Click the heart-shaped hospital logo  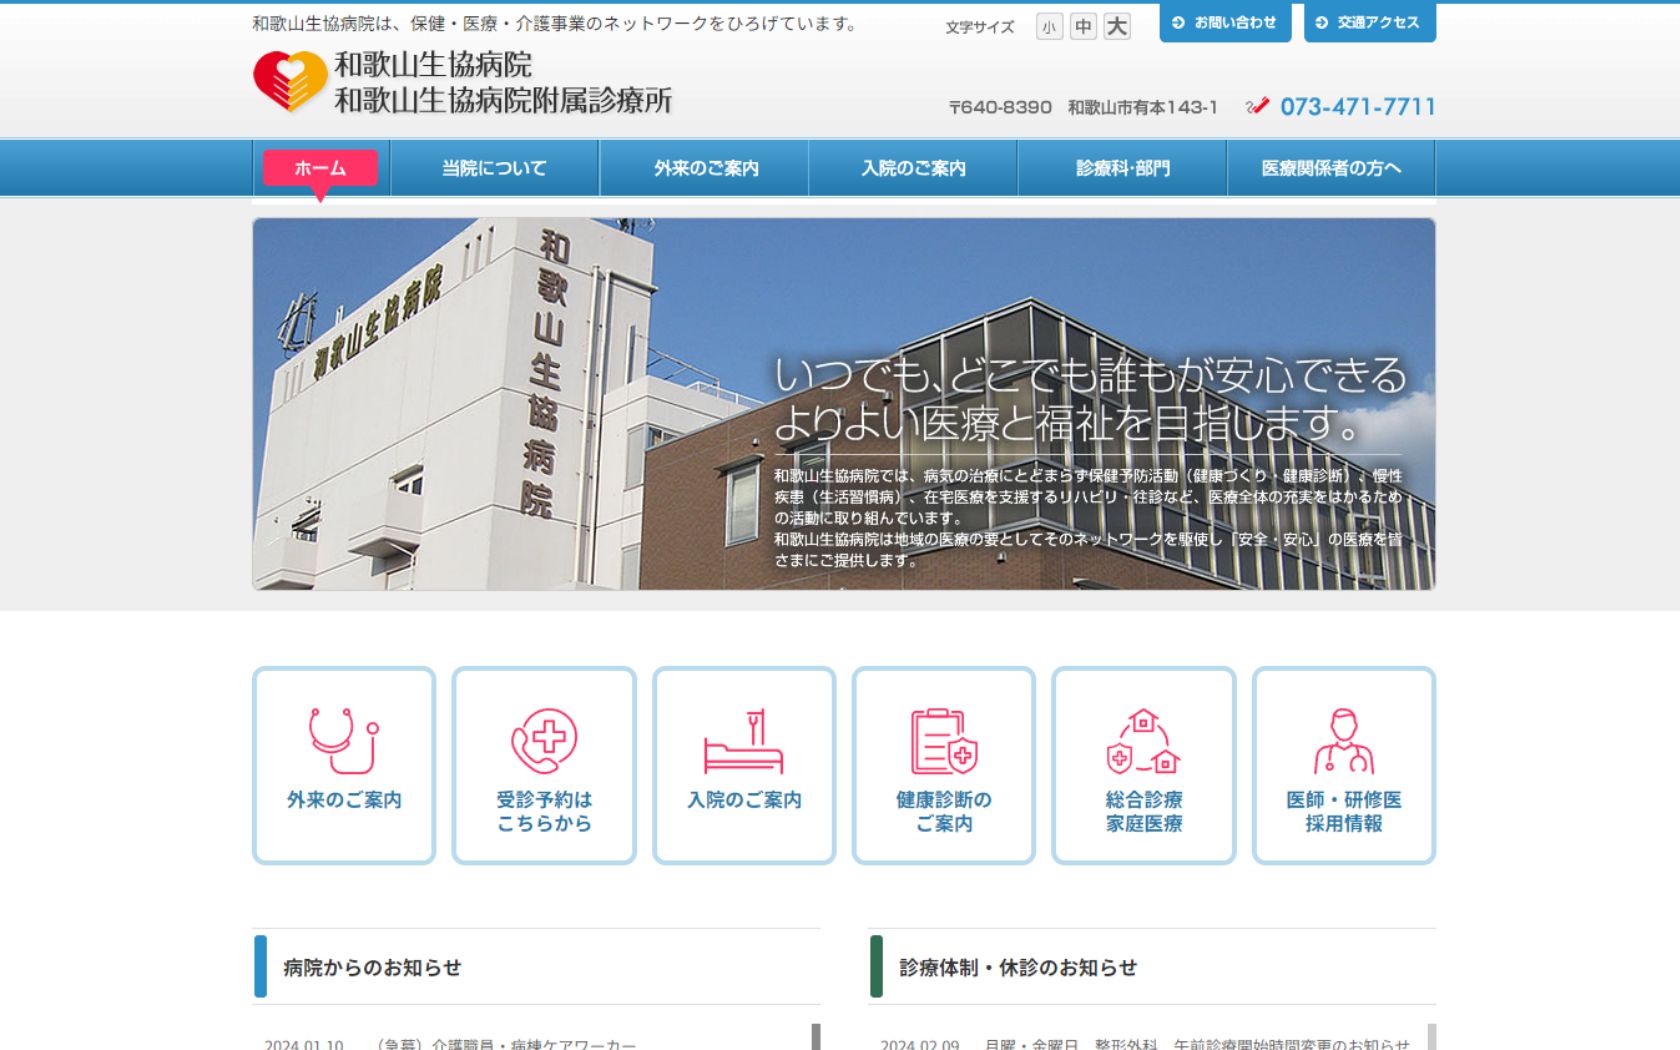point(290,81)
